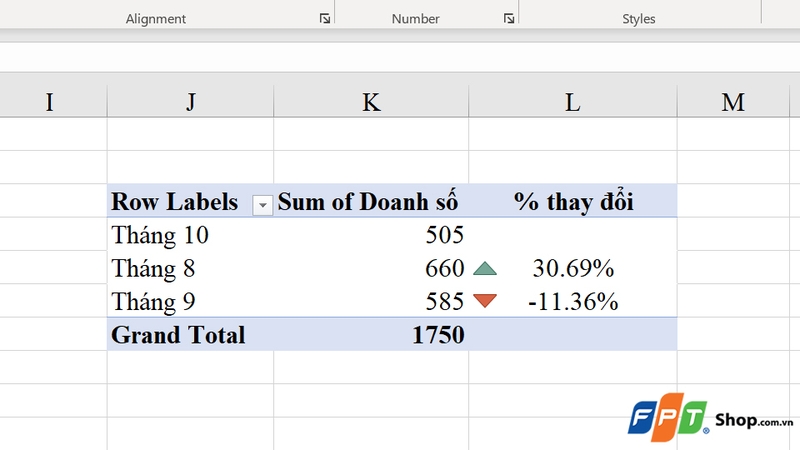Screen dimensions: 800x450
Task: Click the red down arrow icon
Action: coord(484,301)
